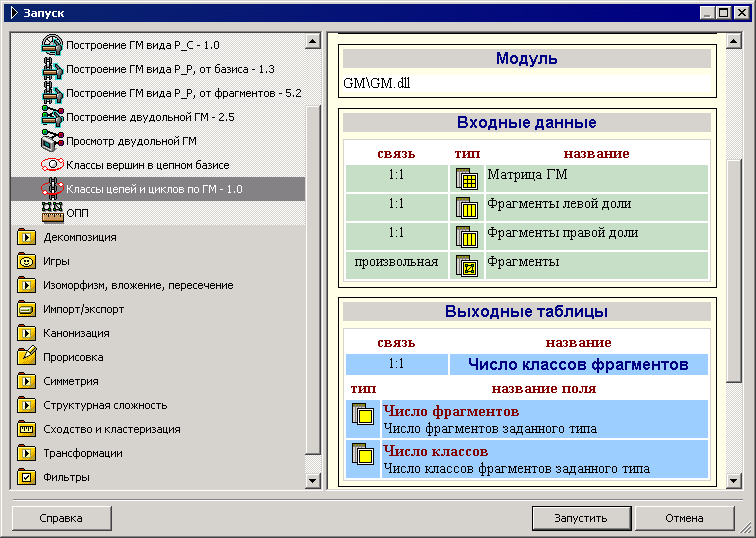Image resolution: width=756 pixels, height=538 pixels.
Task: Select Классы цепей и циклов по ГМ
Action: [154, 189]
